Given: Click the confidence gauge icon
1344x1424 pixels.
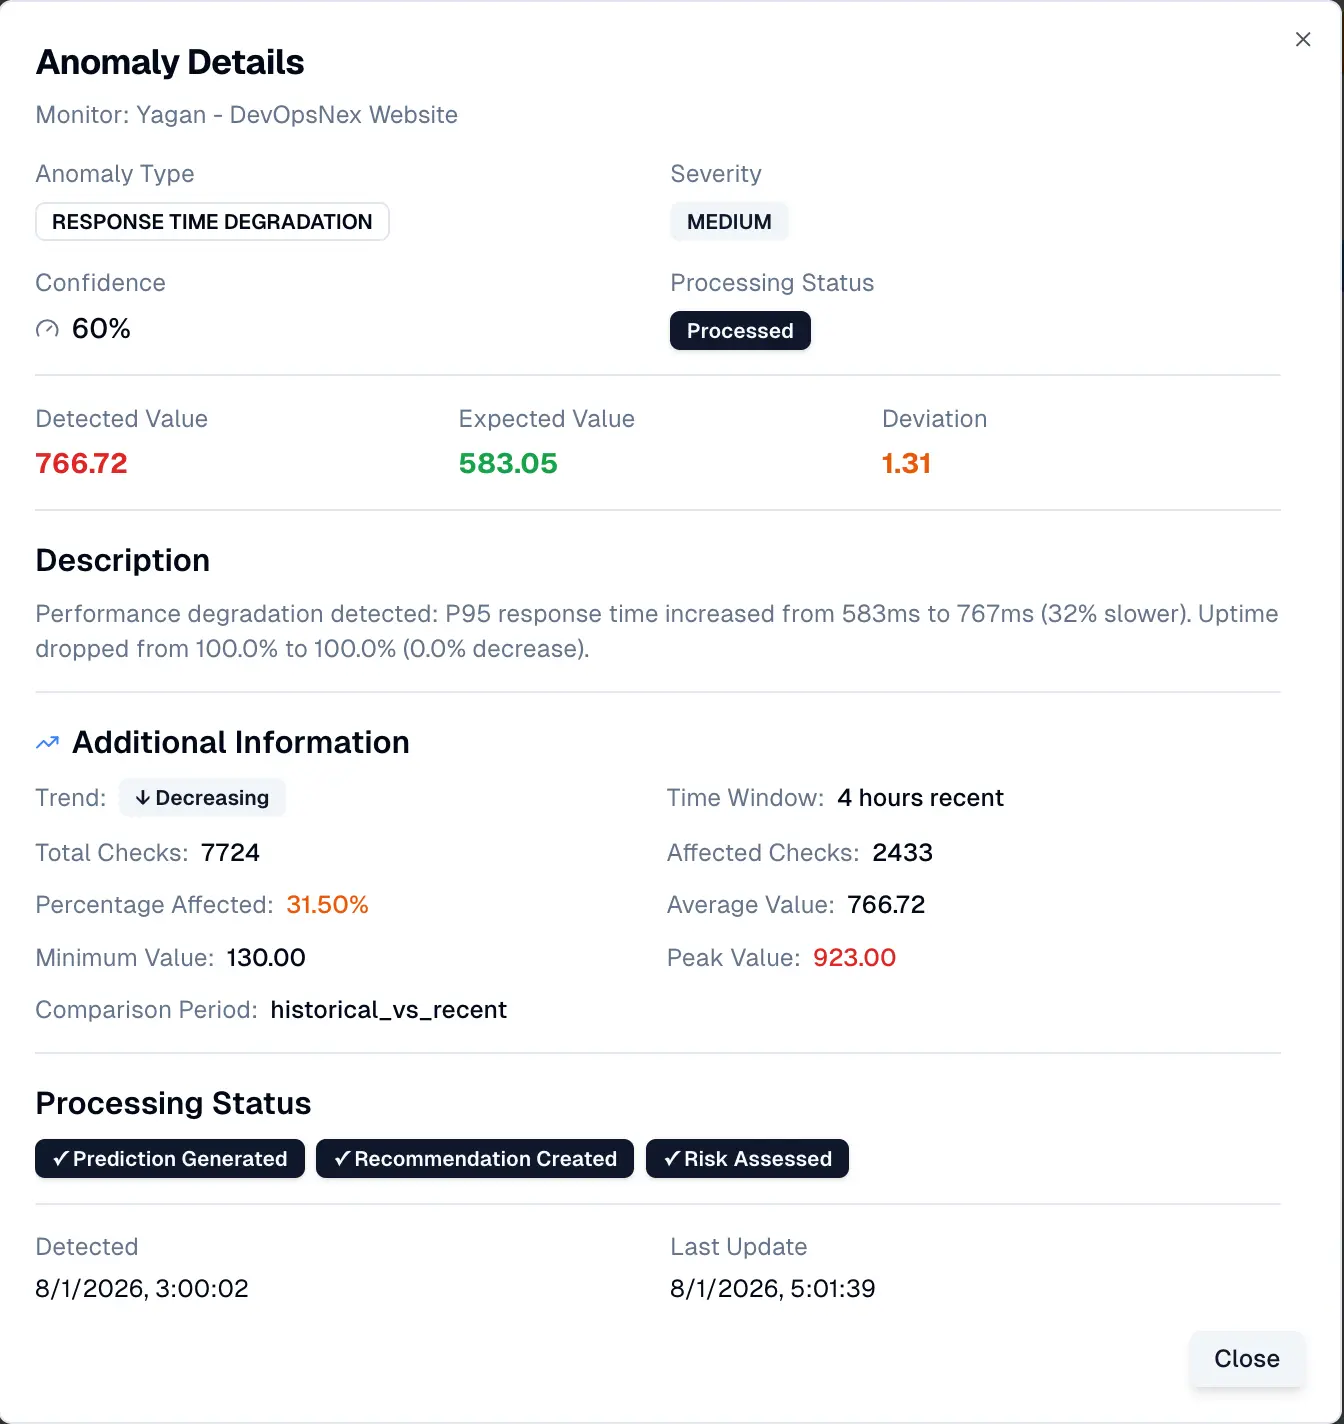Looking at the screenshot, I should pyautogui.click(x=47, y=329).
